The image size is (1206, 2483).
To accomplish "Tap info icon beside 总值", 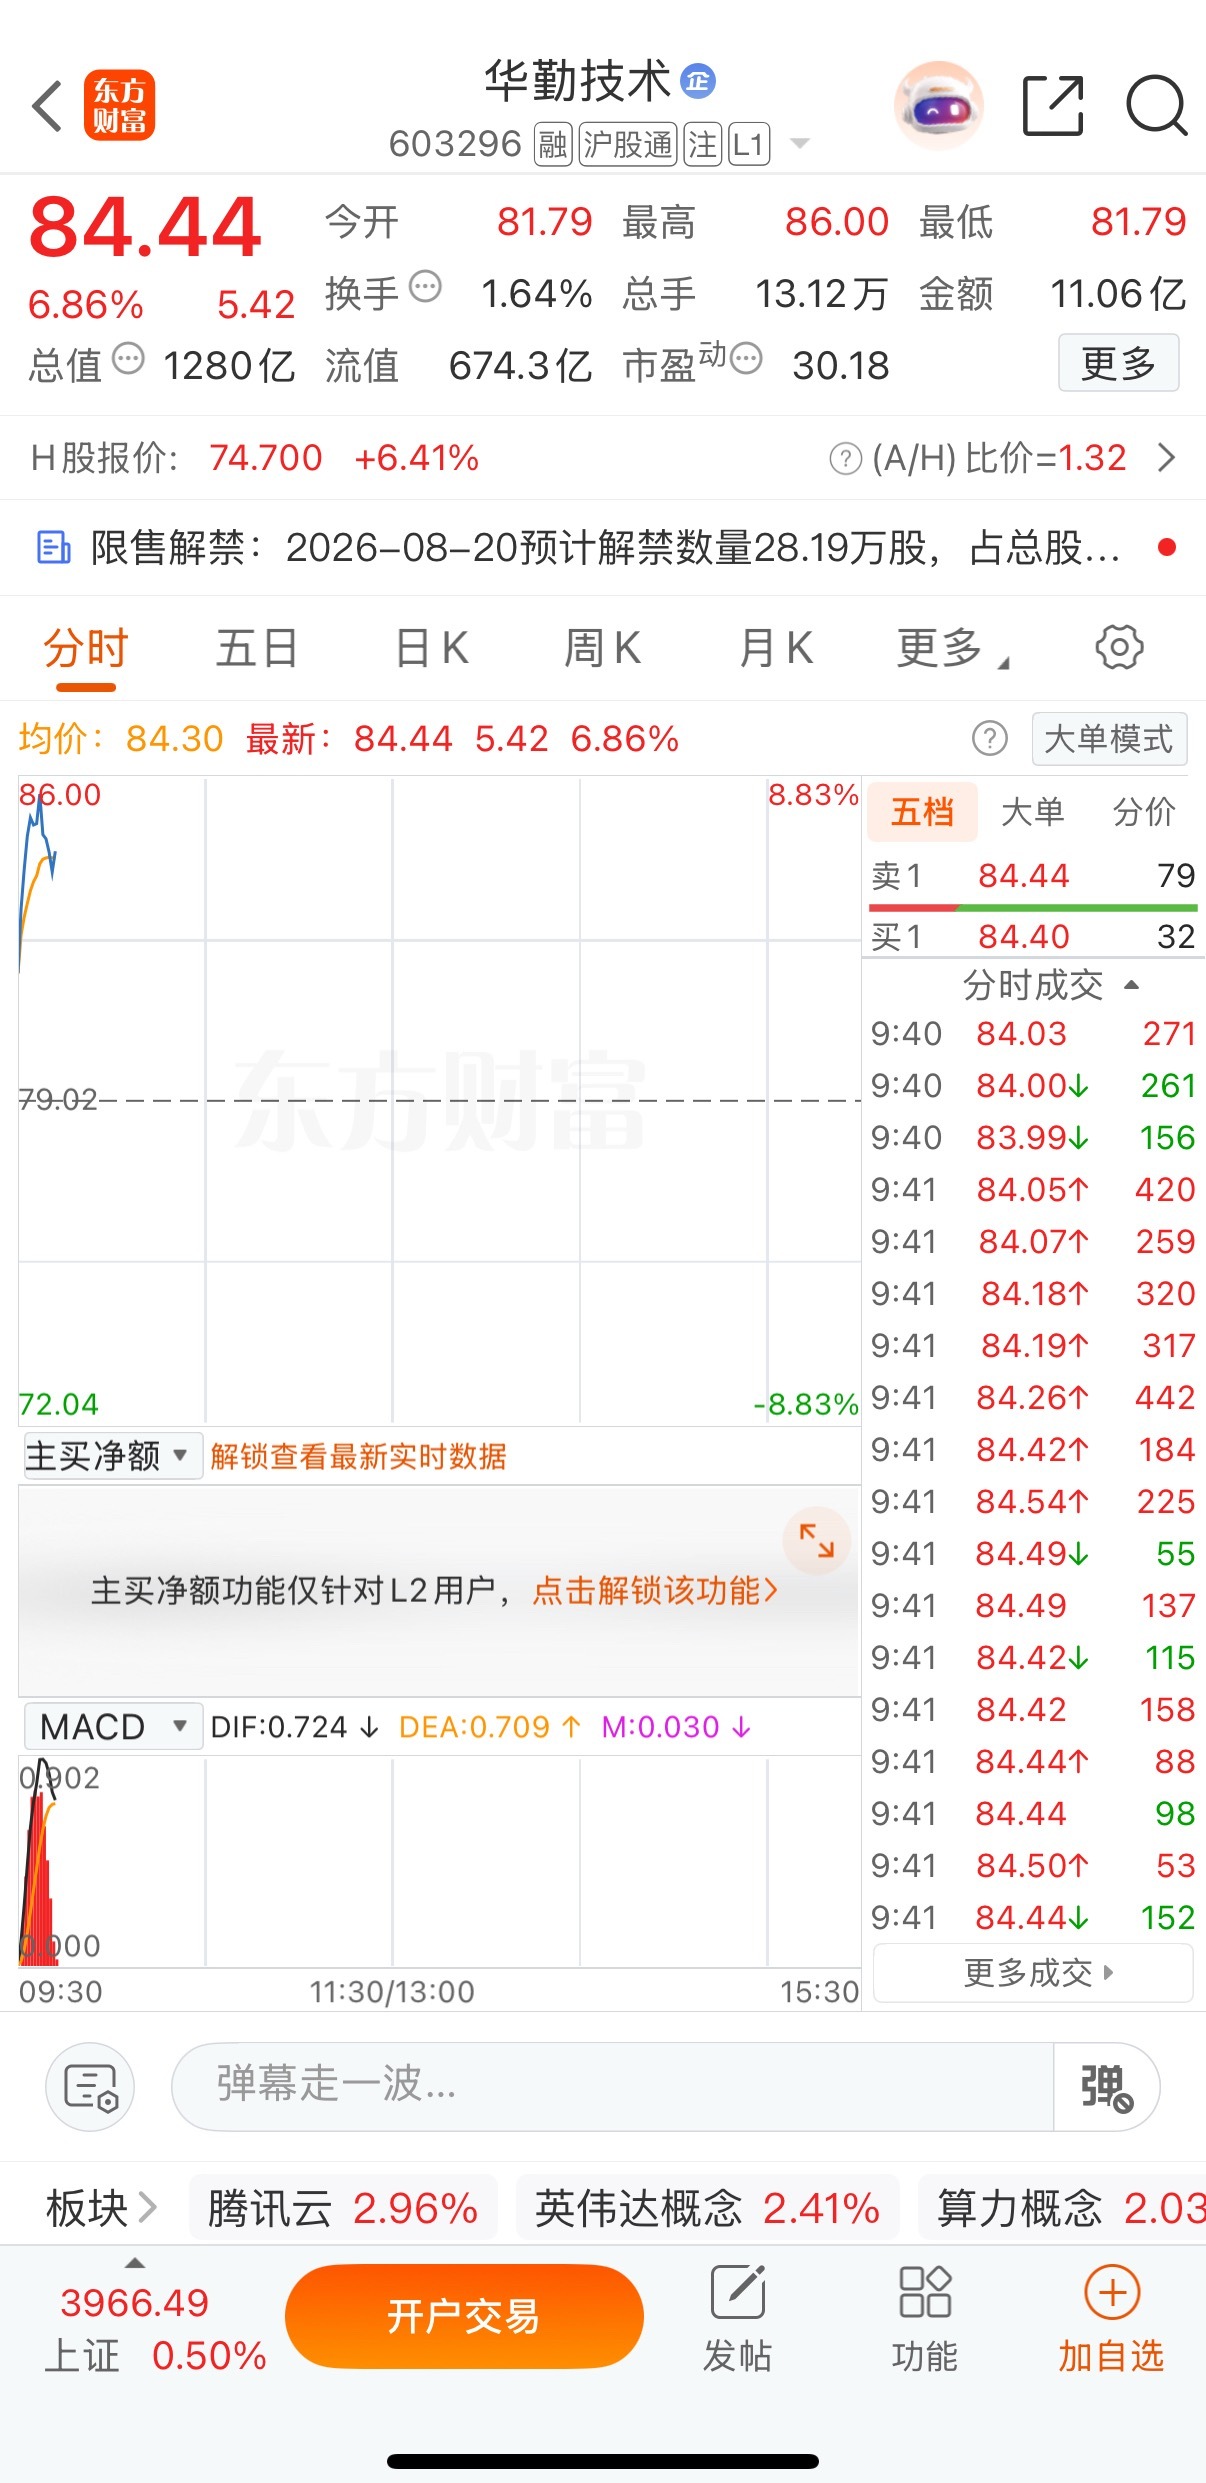I will [x=128, y=358].
